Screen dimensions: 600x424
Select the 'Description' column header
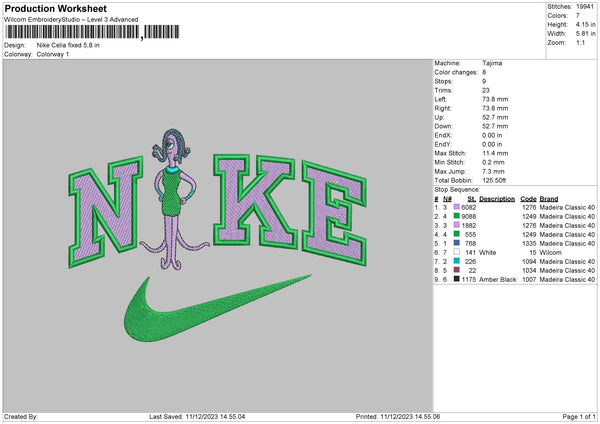click(x=497, y=199)
